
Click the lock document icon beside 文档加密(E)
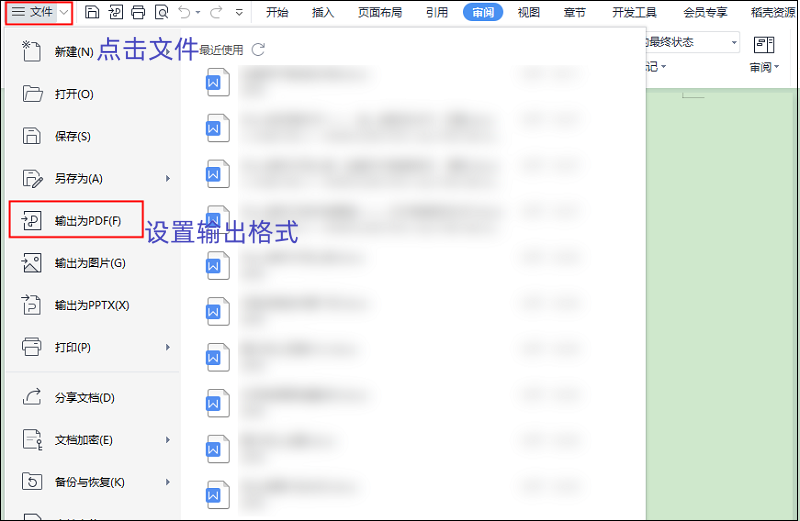(x=32, y=439)
